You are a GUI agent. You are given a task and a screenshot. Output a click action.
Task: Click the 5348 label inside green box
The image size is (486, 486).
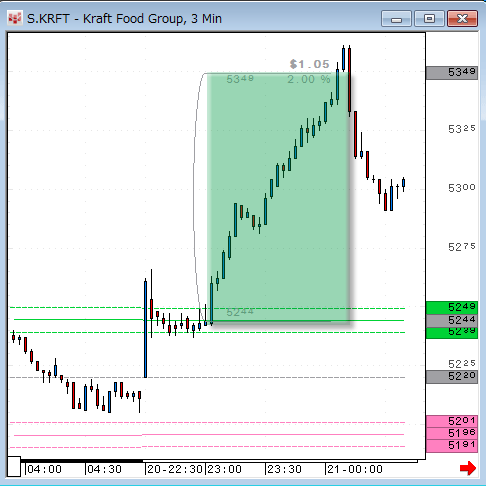coord(240,79)
